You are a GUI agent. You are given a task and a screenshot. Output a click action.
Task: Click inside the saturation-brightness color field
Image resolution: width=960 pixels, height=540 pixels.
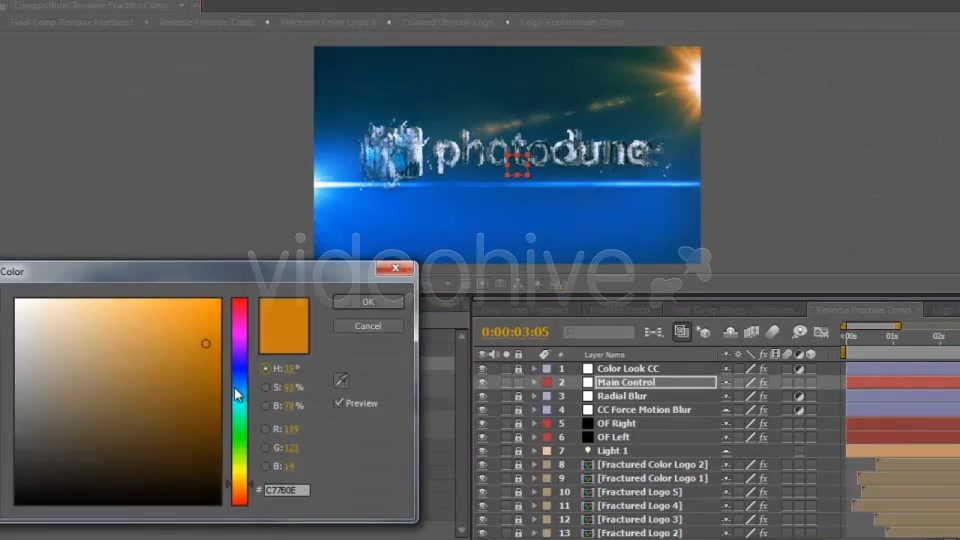point(118,402)
